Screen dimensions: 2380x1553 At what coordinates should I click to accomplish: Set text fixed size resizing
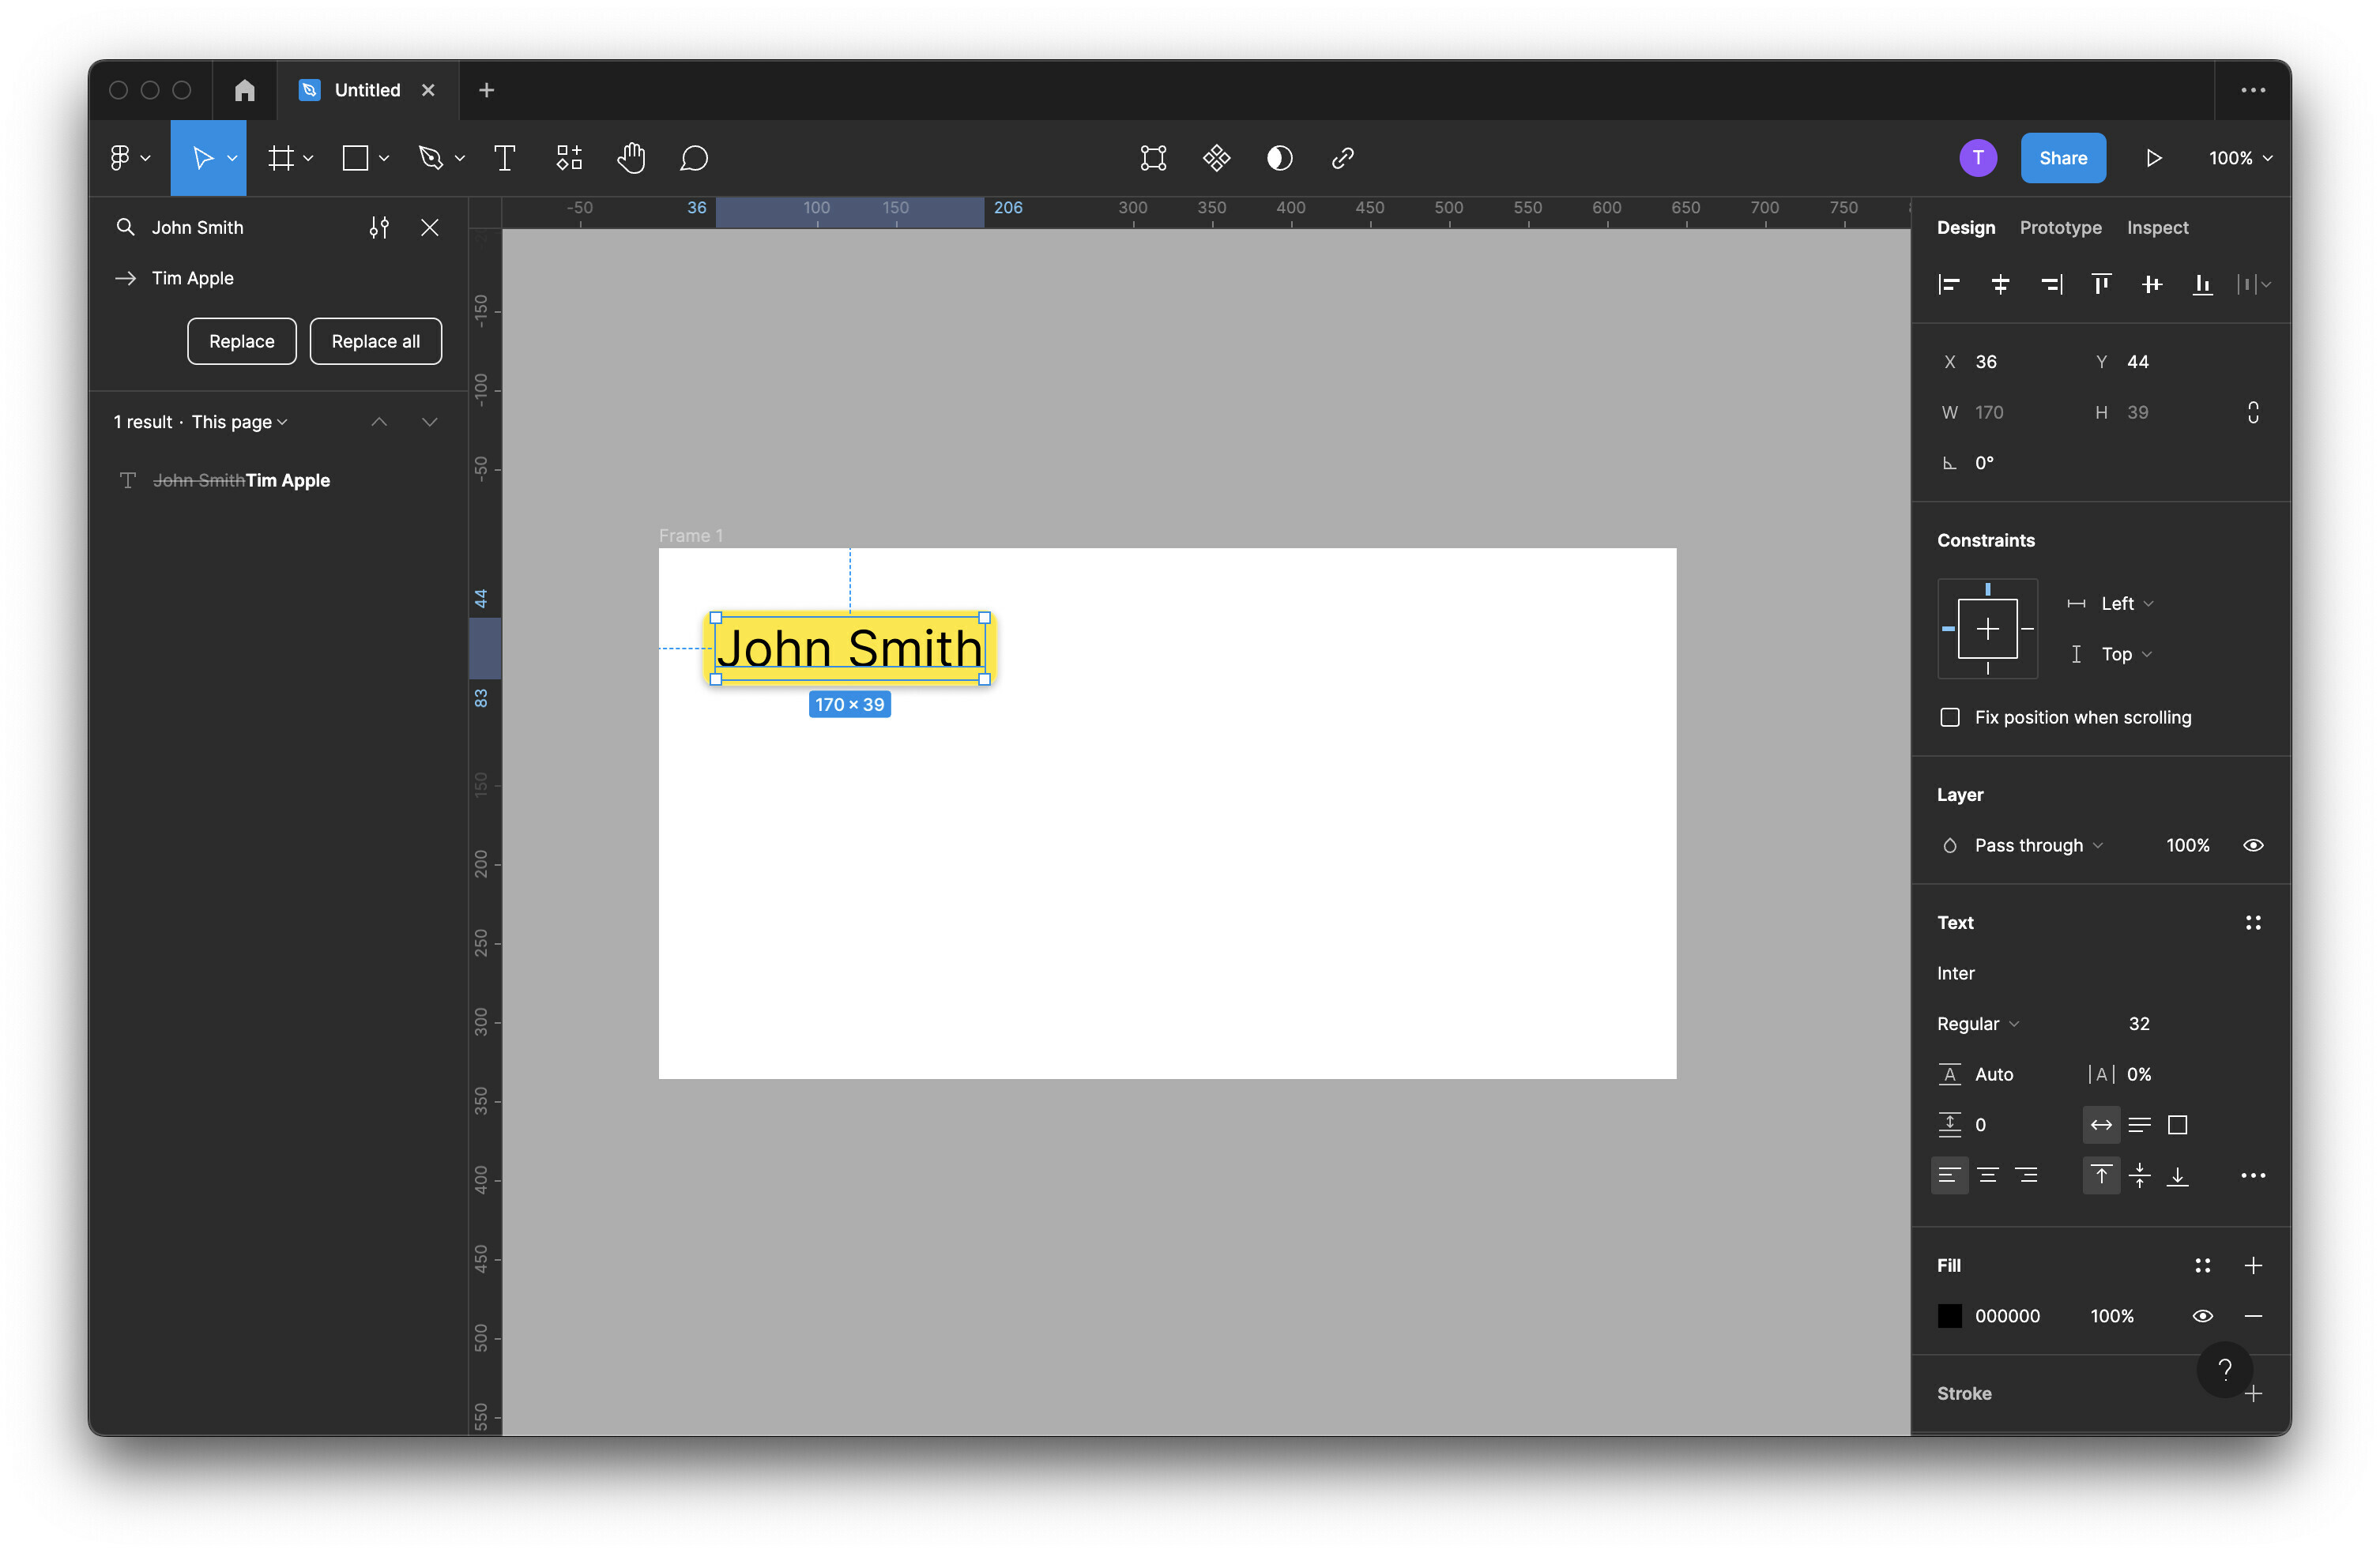2177,1125
